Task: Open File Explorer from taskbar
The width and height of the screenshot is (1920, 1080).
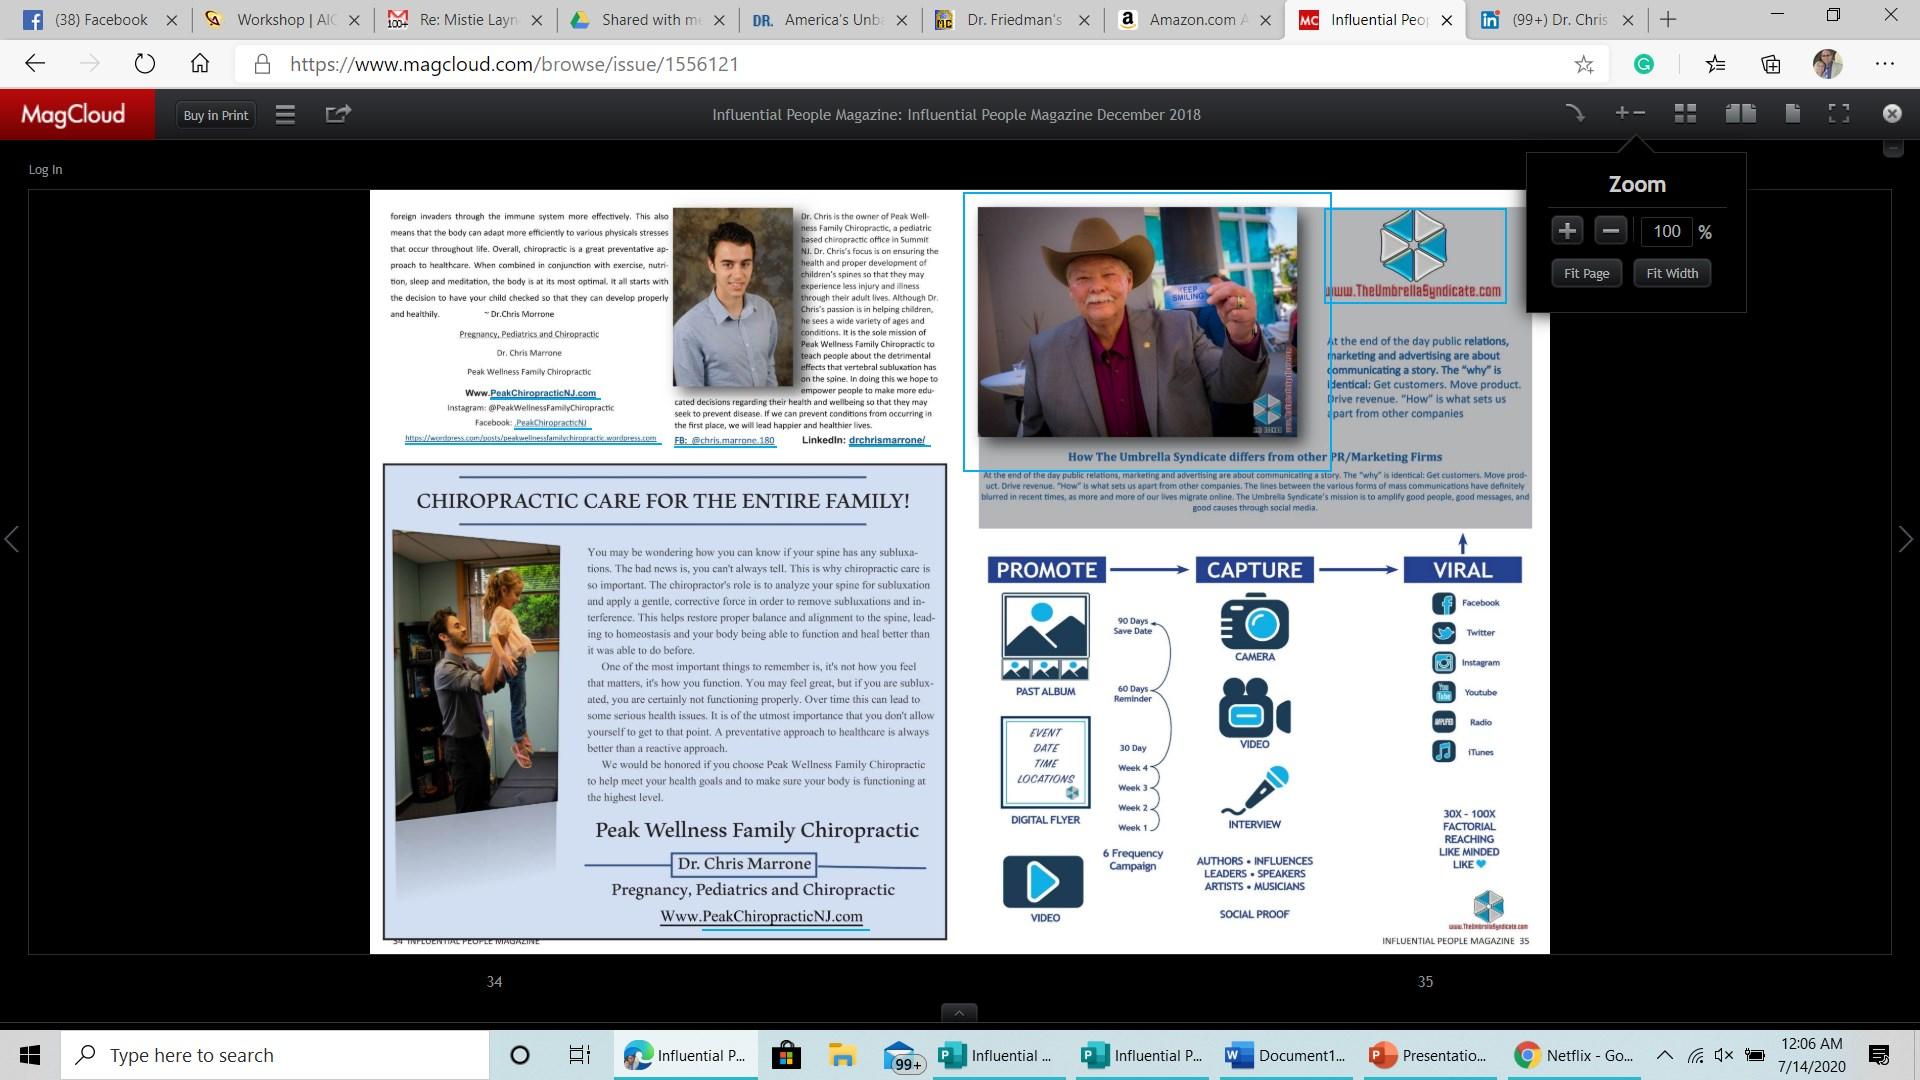Action: (x=842, y=1055)
